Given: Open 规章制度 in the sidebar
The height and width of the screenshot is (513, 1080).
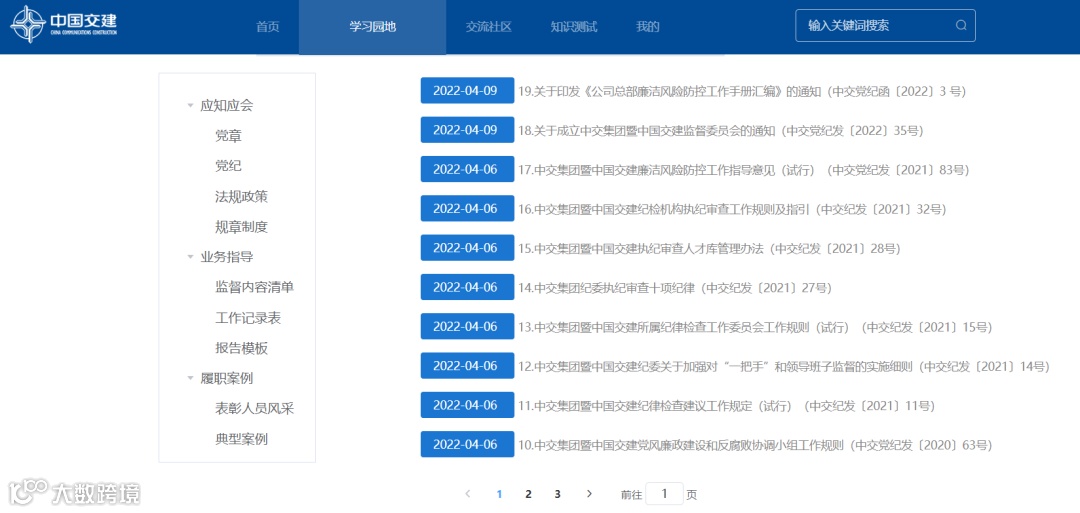Looking at the screenshot, I should [241, 227].
